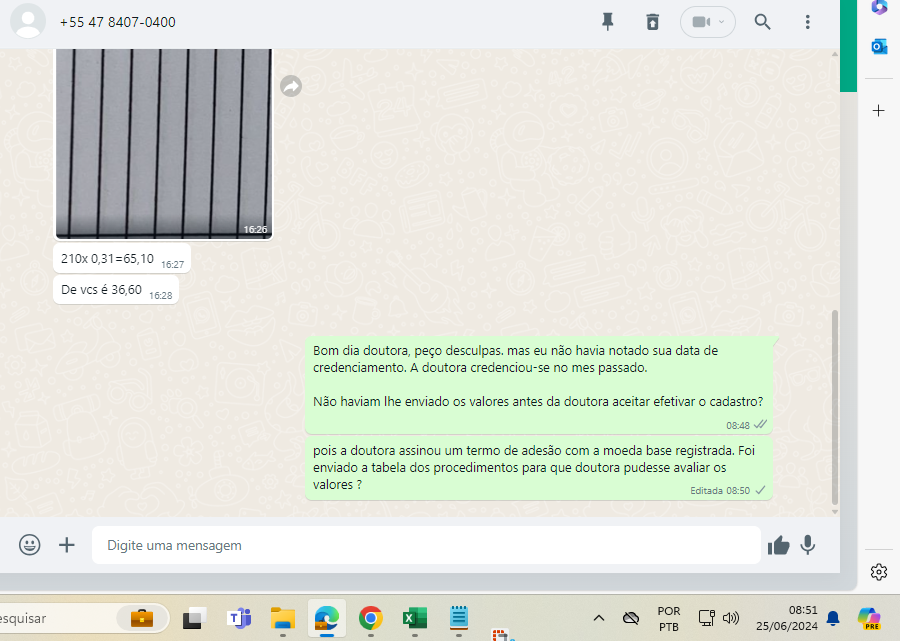Pin this chat with the pushpin icon
Screen dimensions: 900x641
(x=607, y=22)
